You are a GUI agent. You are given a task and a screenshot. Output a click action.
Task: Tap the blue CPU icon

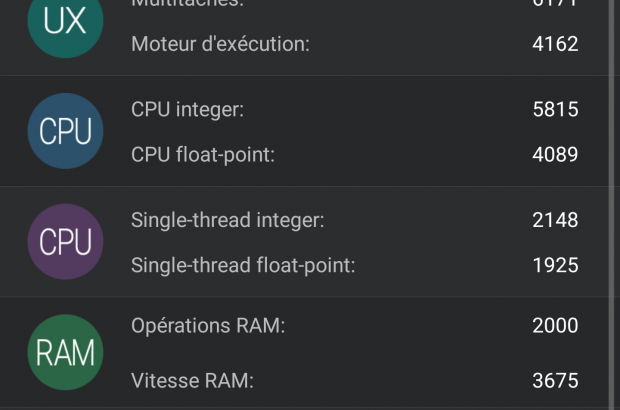[x=66, y=131]
